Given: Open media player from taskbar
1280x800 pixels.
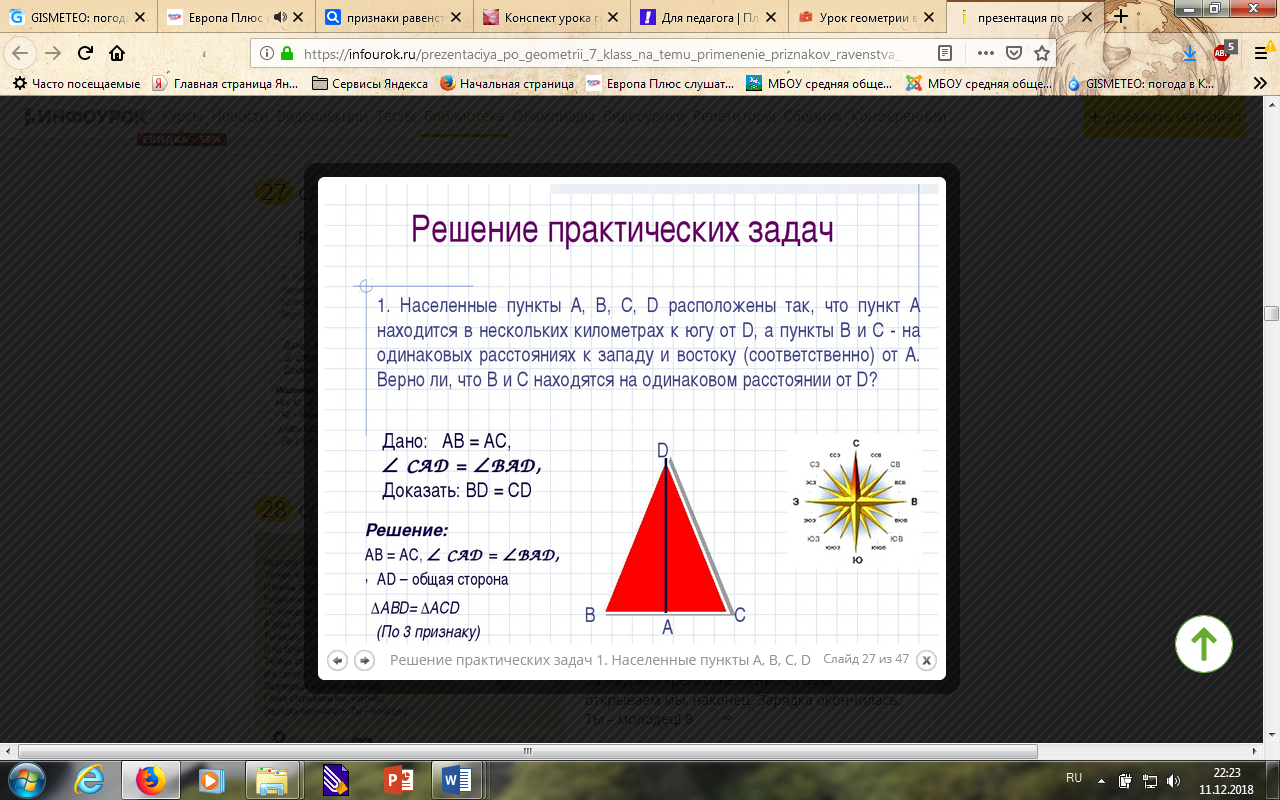Looking at the screenshot, I should coord(210,780).
